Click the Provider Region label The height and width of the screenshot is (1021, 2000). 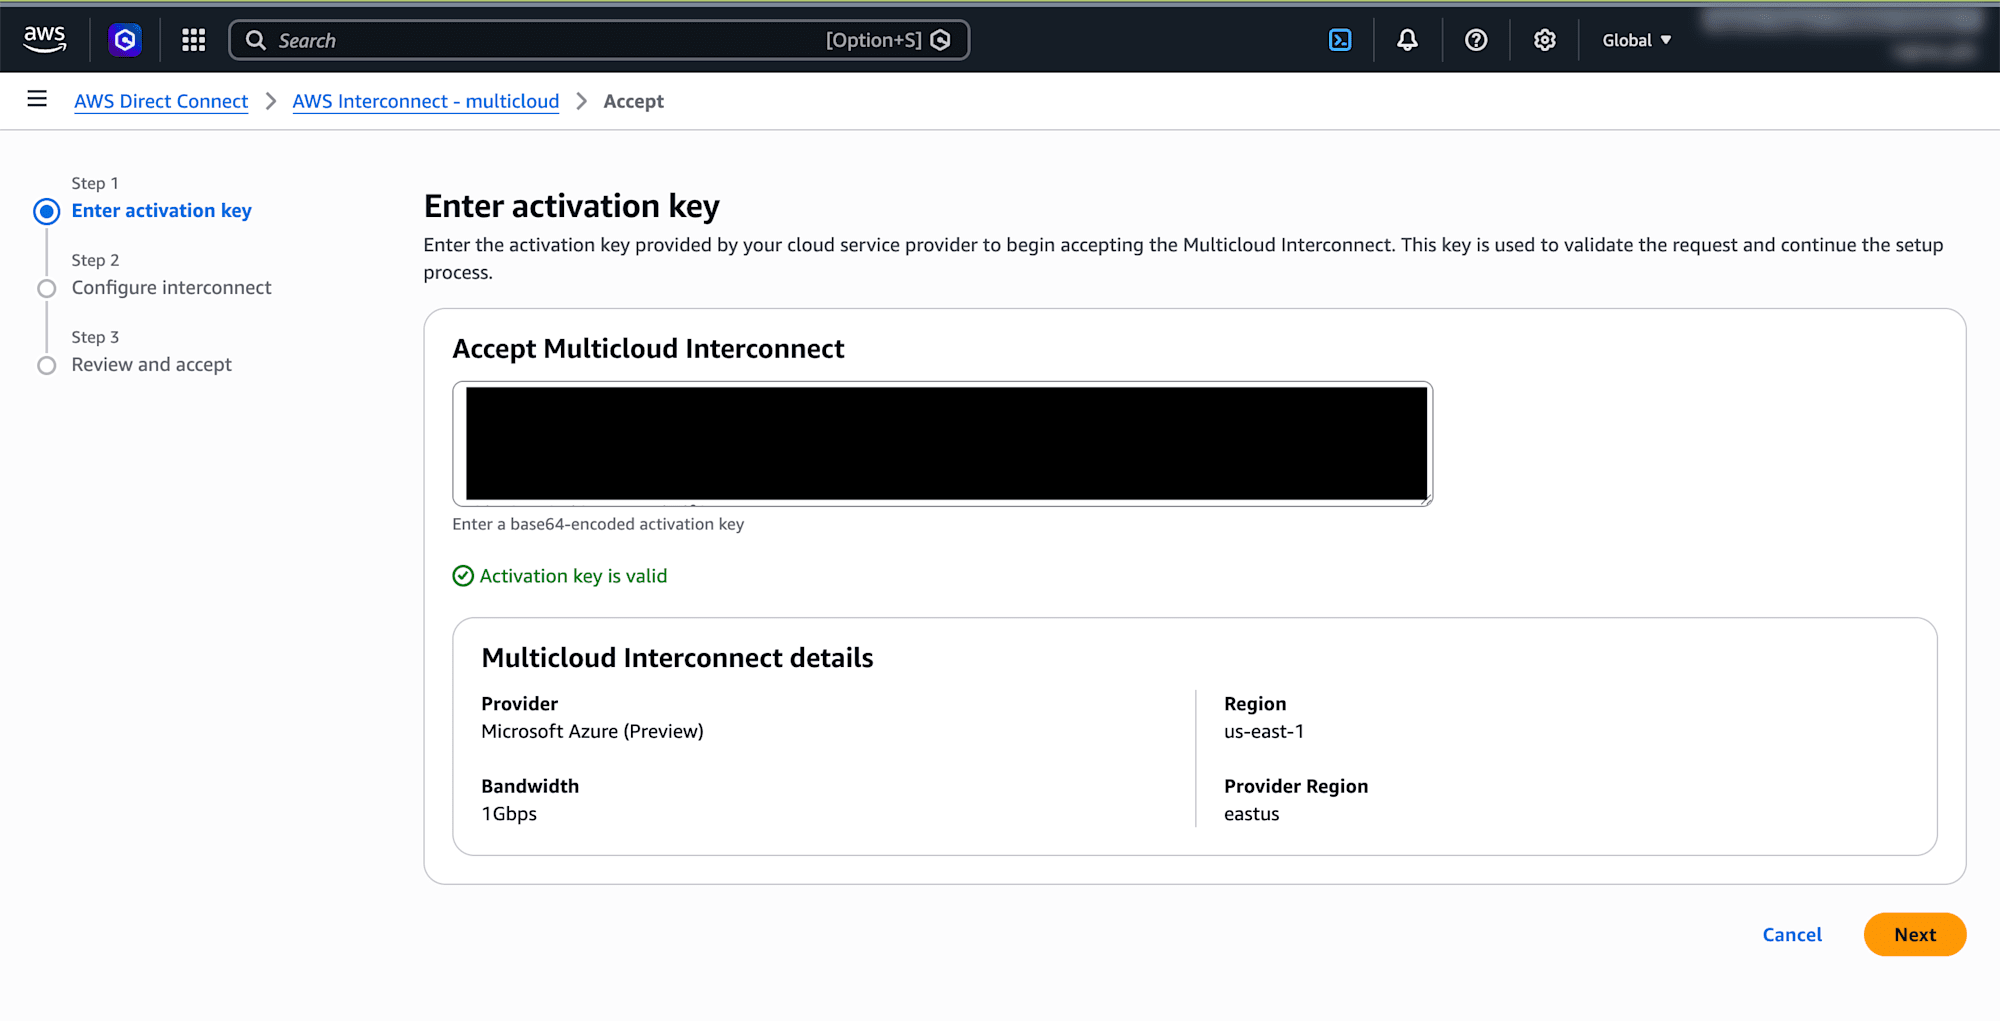1296,786
